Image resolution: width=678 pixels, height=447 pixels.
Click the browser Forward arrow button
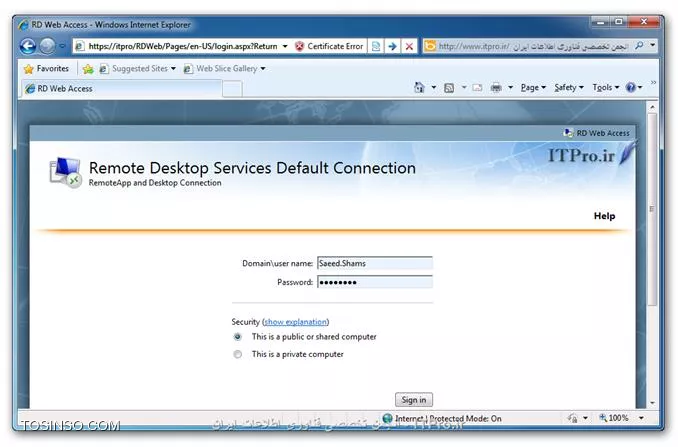click(x=47, y=46)
